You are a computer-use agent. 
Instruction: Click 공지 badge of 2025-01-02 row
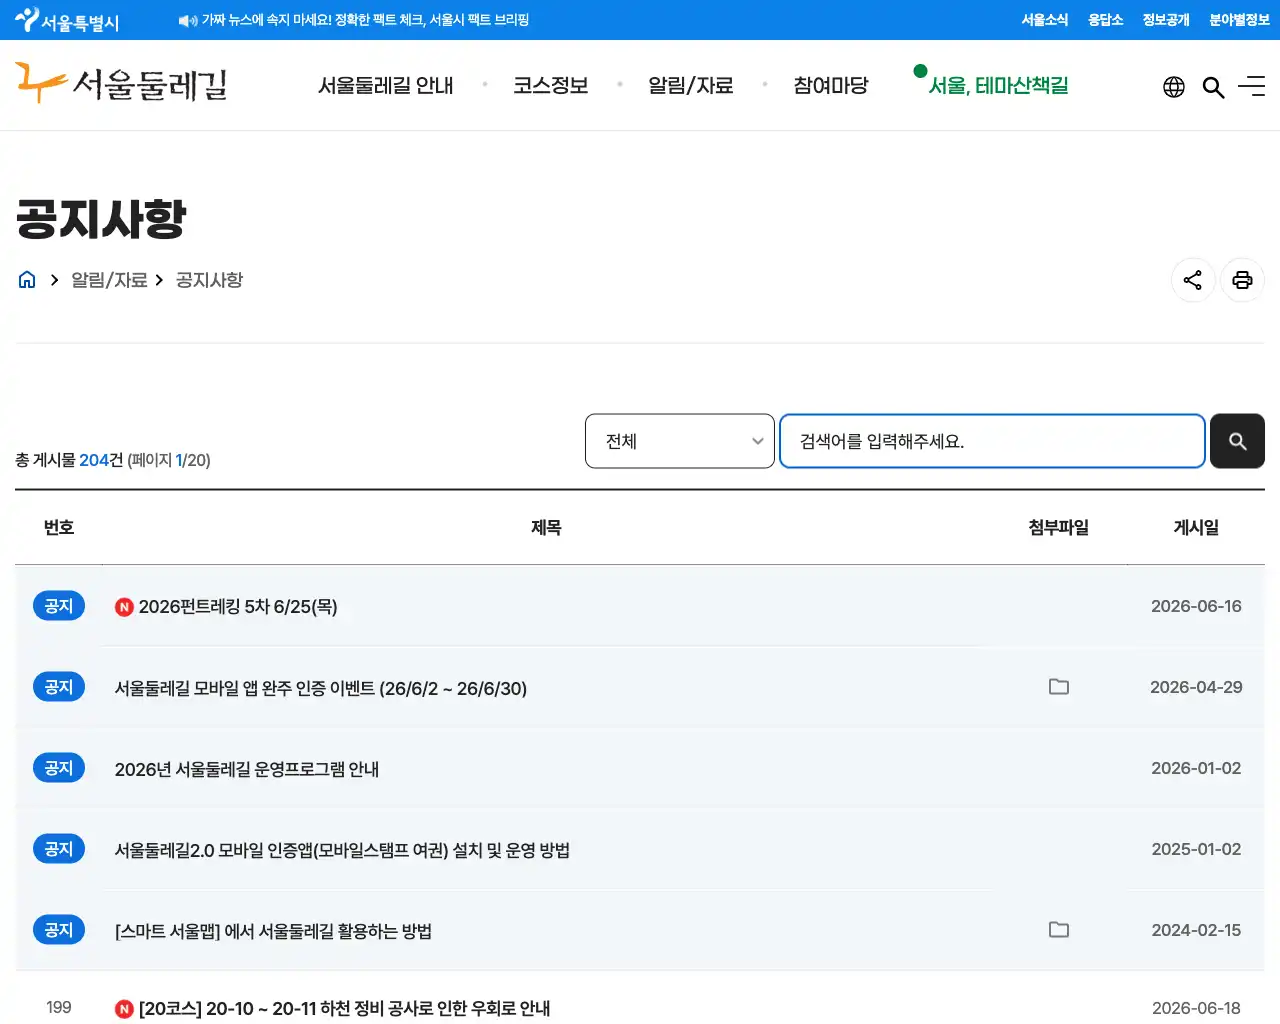(x=59, y=849)
